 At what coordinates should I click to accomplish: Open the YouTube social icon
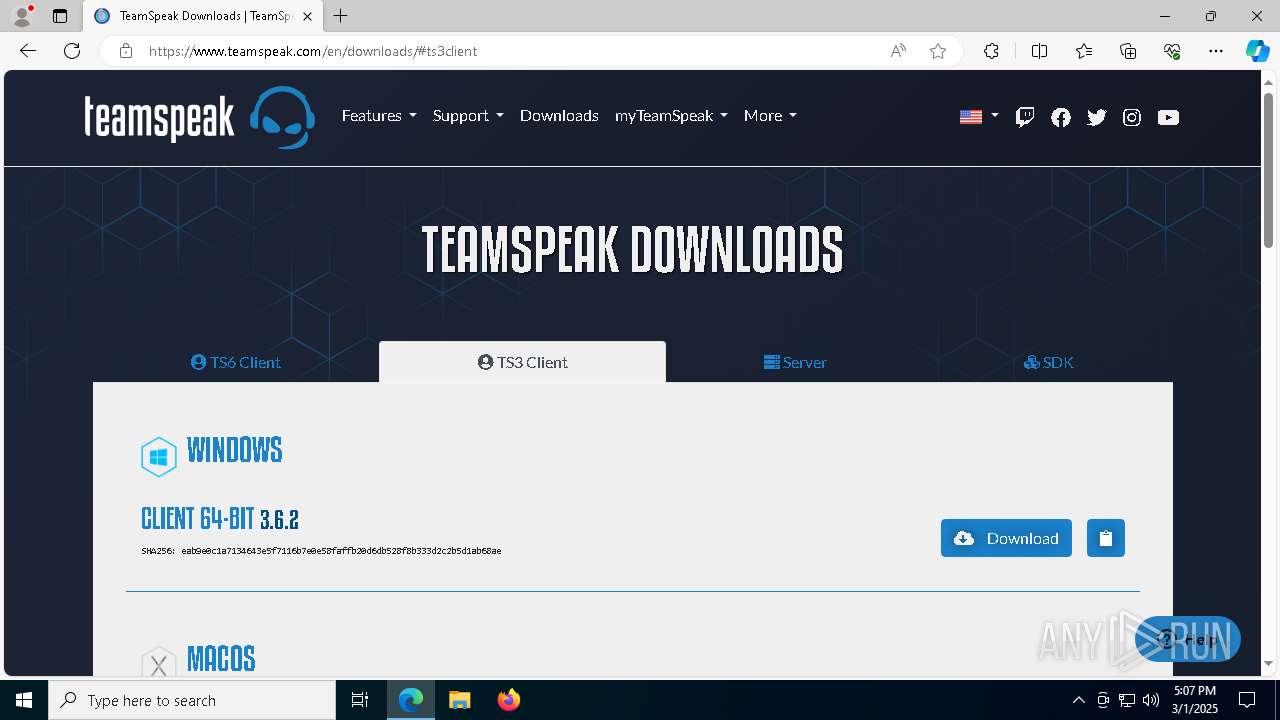coord(1168,117)
